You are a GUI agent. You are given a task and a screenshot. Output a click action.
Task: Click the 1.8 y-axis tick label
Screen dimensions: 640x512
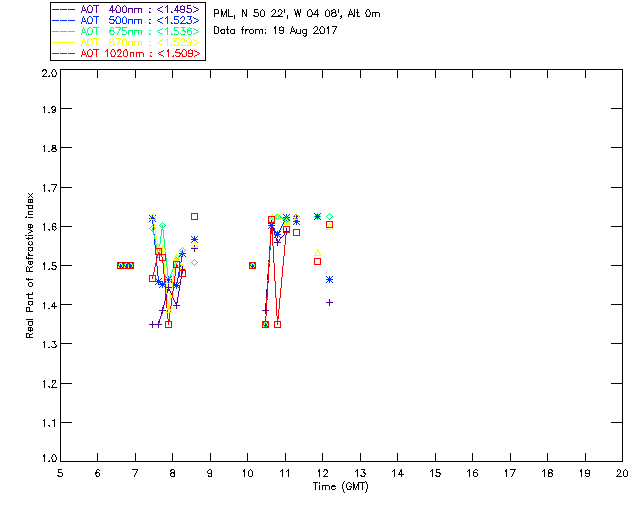pos(49,148)
